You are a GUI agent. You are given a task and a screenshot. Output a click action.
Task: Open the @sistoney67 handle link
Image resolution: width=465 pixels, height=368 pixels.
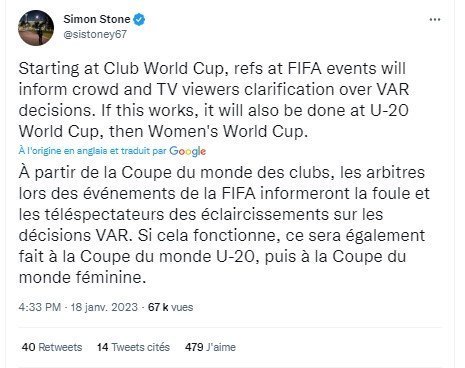(95, 34)
